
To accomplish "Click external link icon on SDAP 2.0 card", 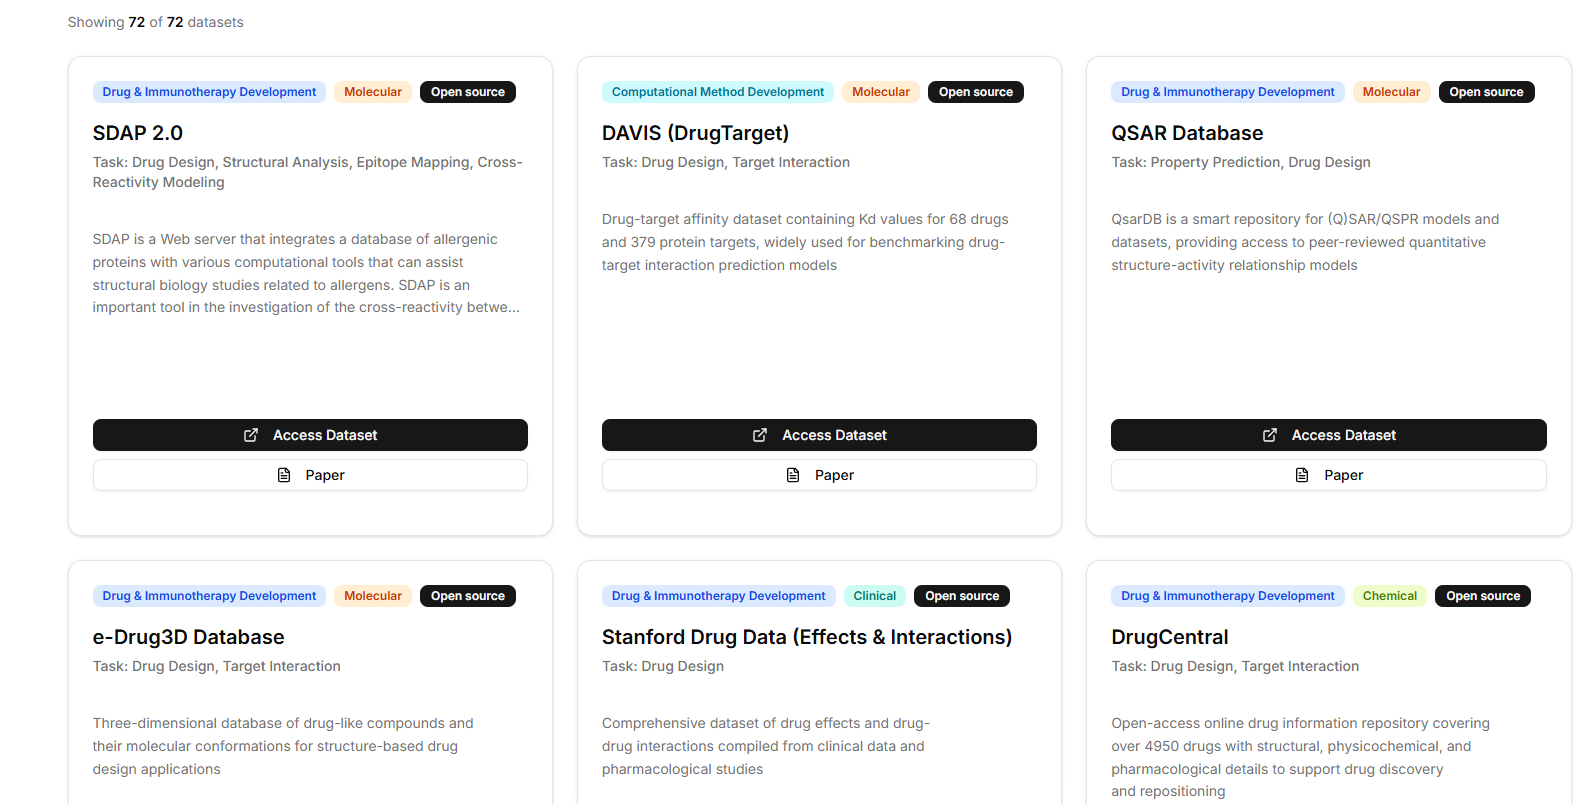I will (251, 435).
